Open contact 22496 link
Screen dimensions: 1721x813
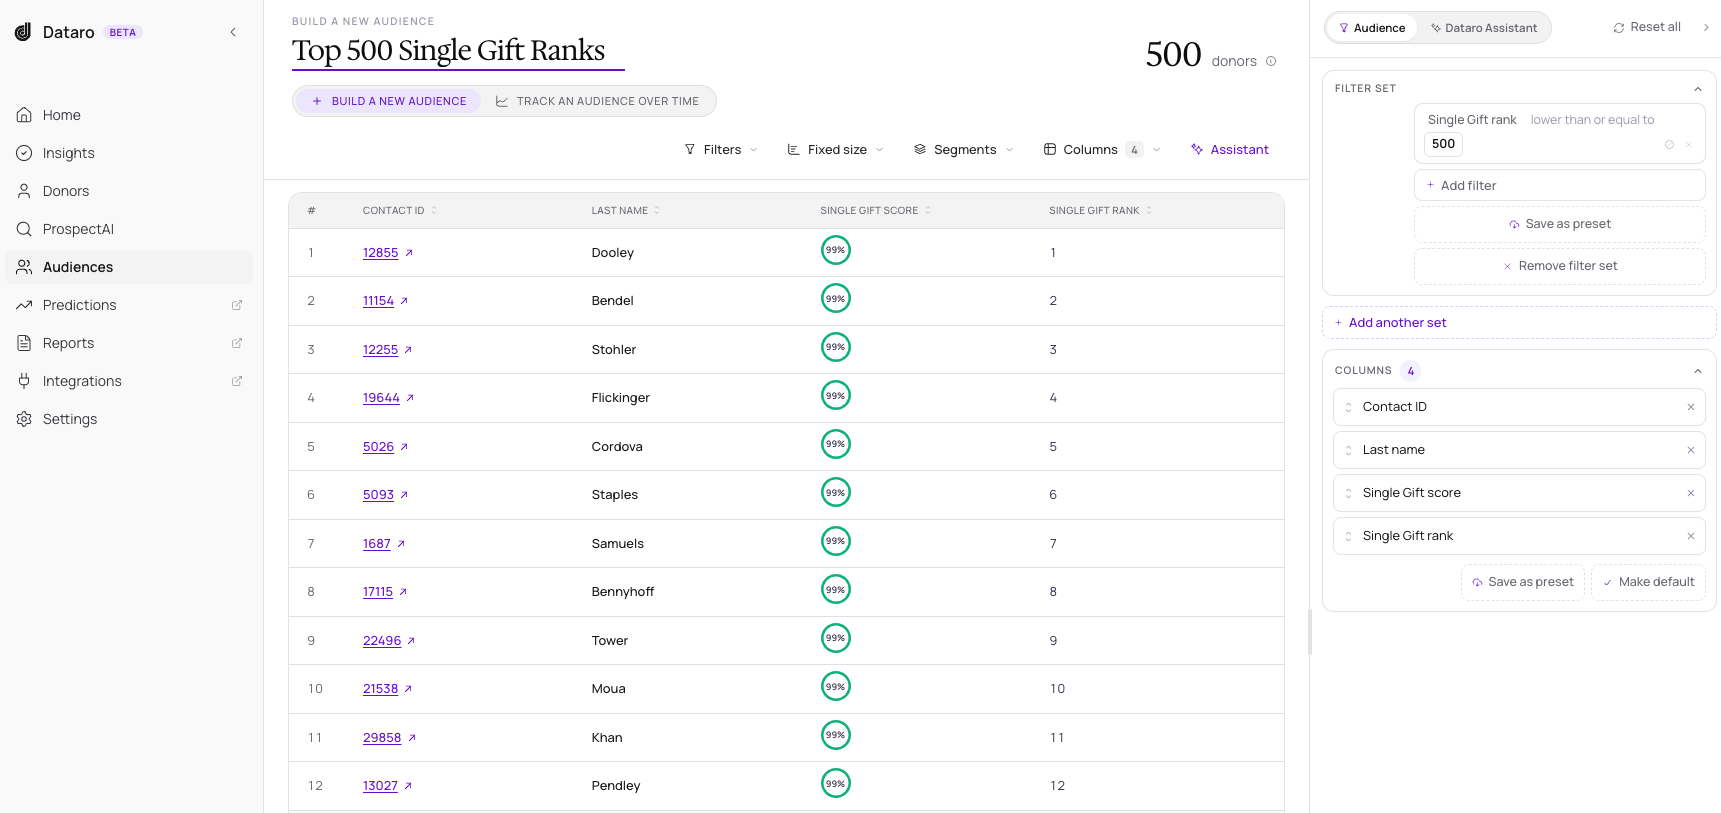[382, 641]
